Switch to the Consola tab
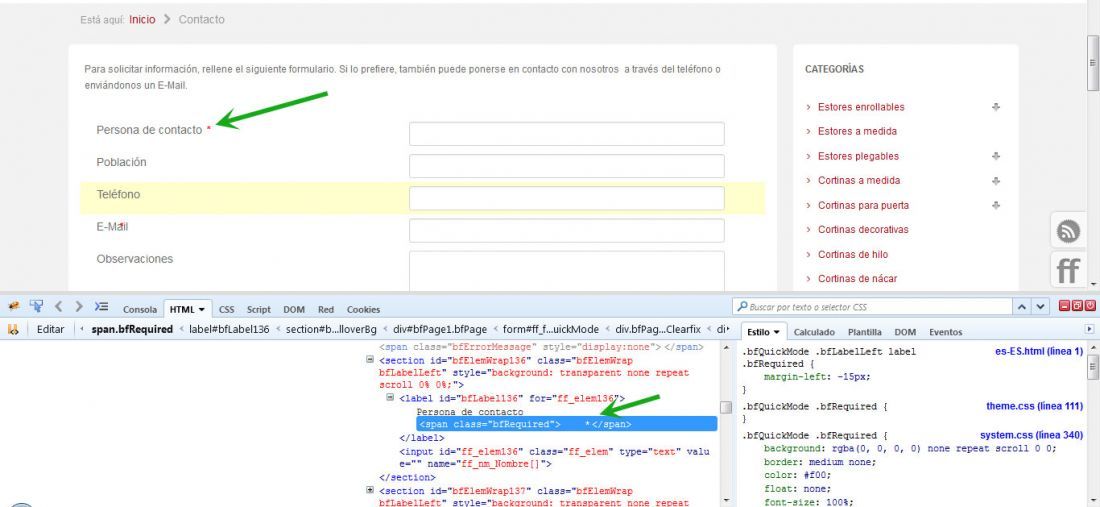This screenshot has height=507, width=1100. [140, 309]
